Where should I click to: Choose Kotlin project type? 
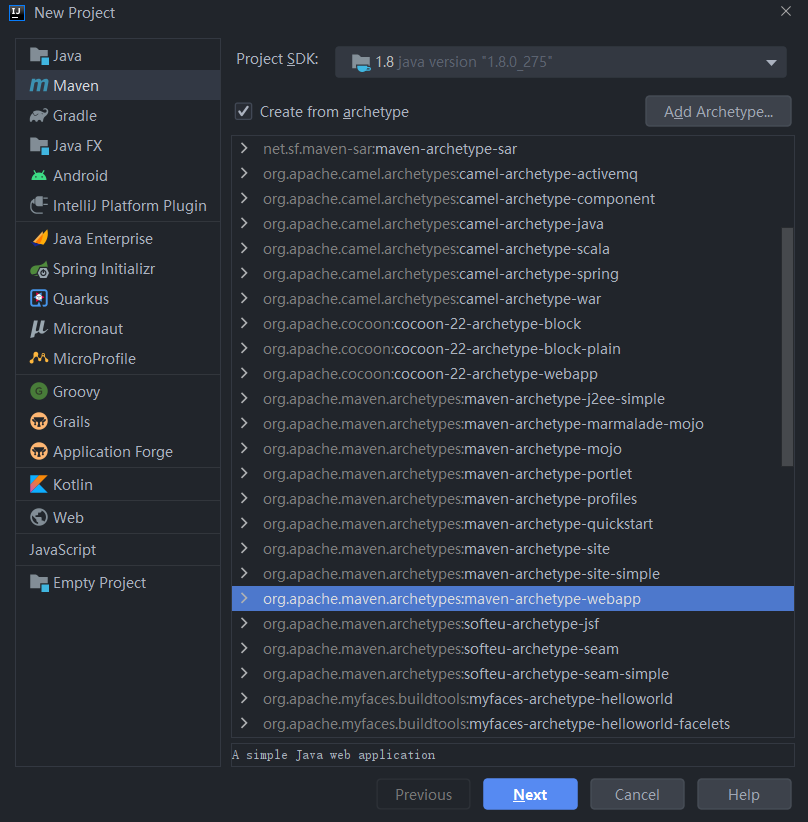point(118,484)
